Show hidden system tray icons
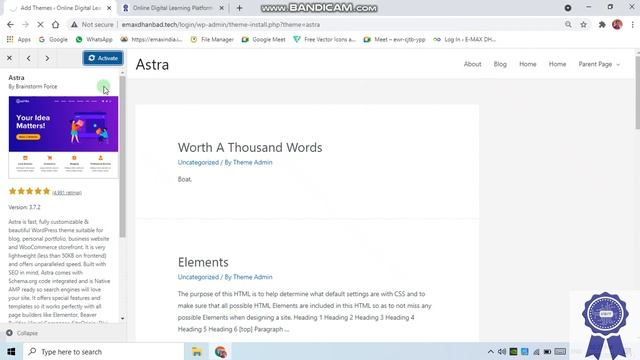Viewport: 640px width, 360px height. point(491,351)
